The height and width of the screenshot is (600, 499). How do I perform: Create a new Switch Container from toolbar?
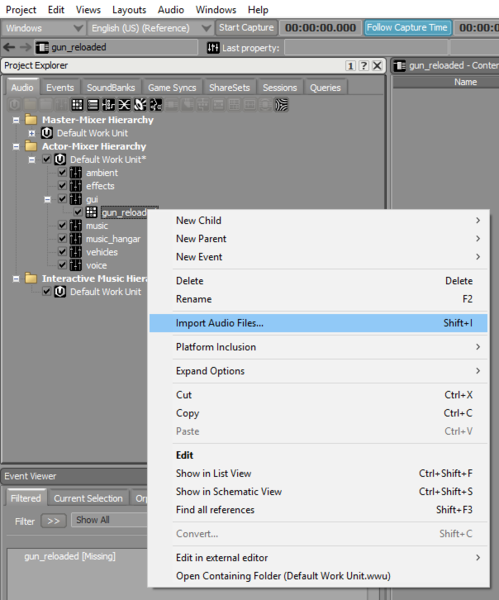[x=108, y=104]
